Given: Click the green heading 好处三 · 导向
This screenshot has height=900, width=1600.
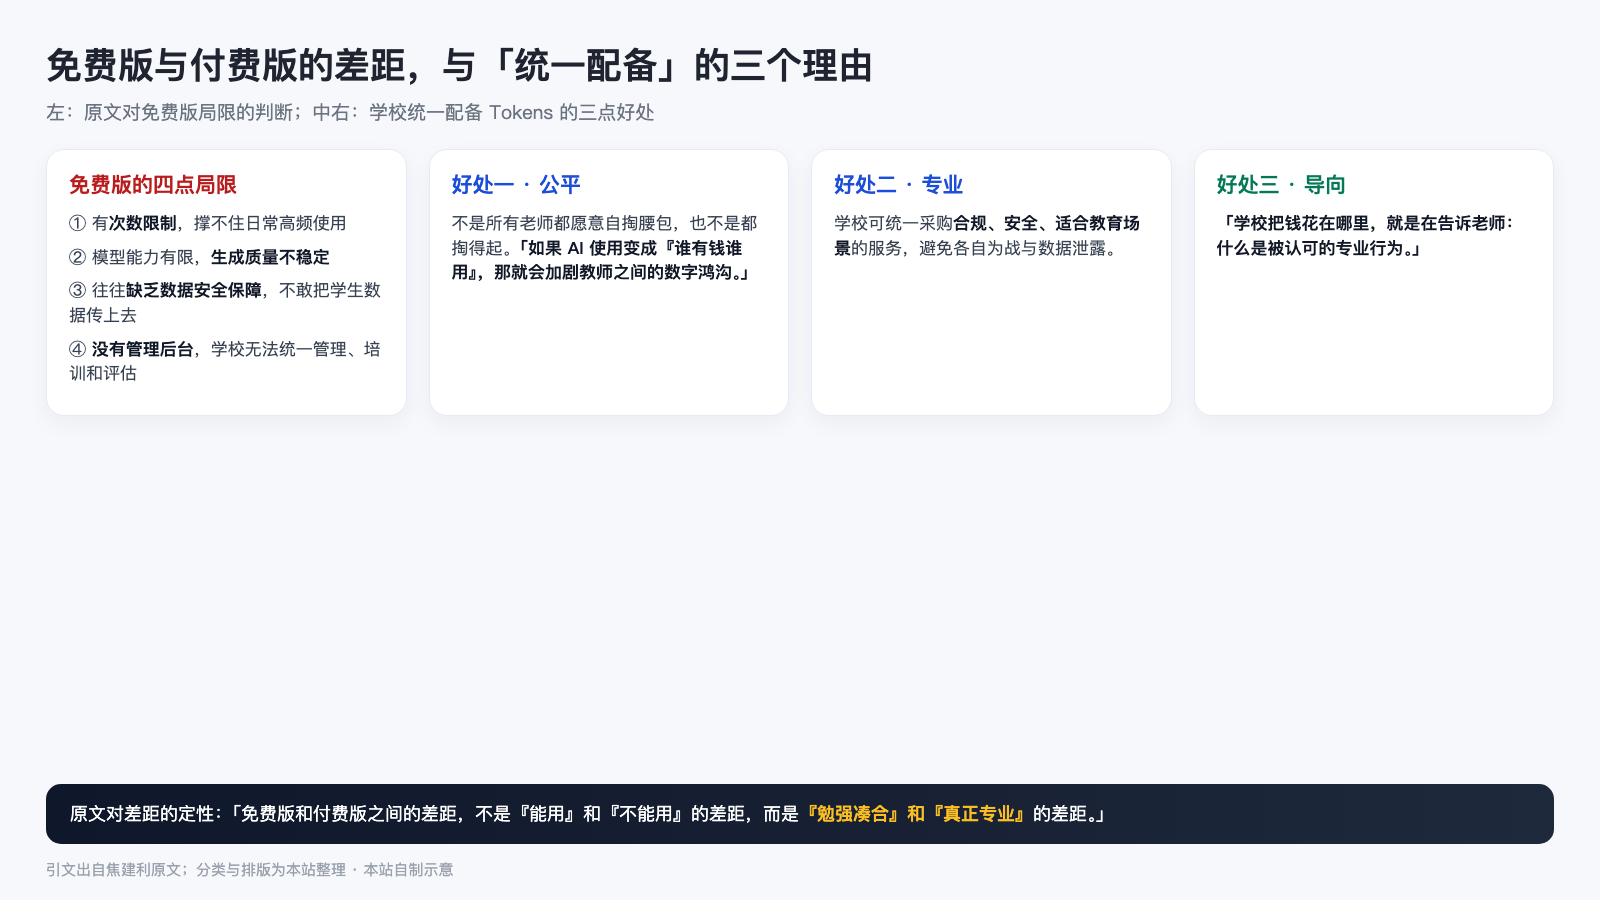Looking at the screenshot, I should 1281,185.
